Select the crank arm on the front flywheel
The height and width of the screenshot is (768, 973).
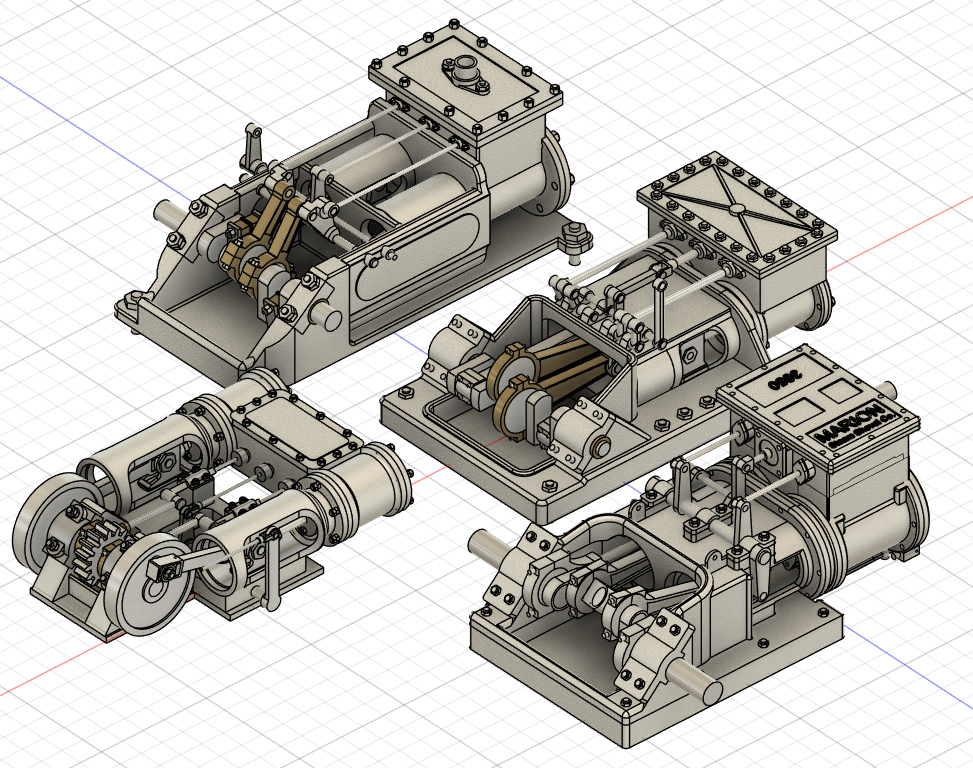186,564
